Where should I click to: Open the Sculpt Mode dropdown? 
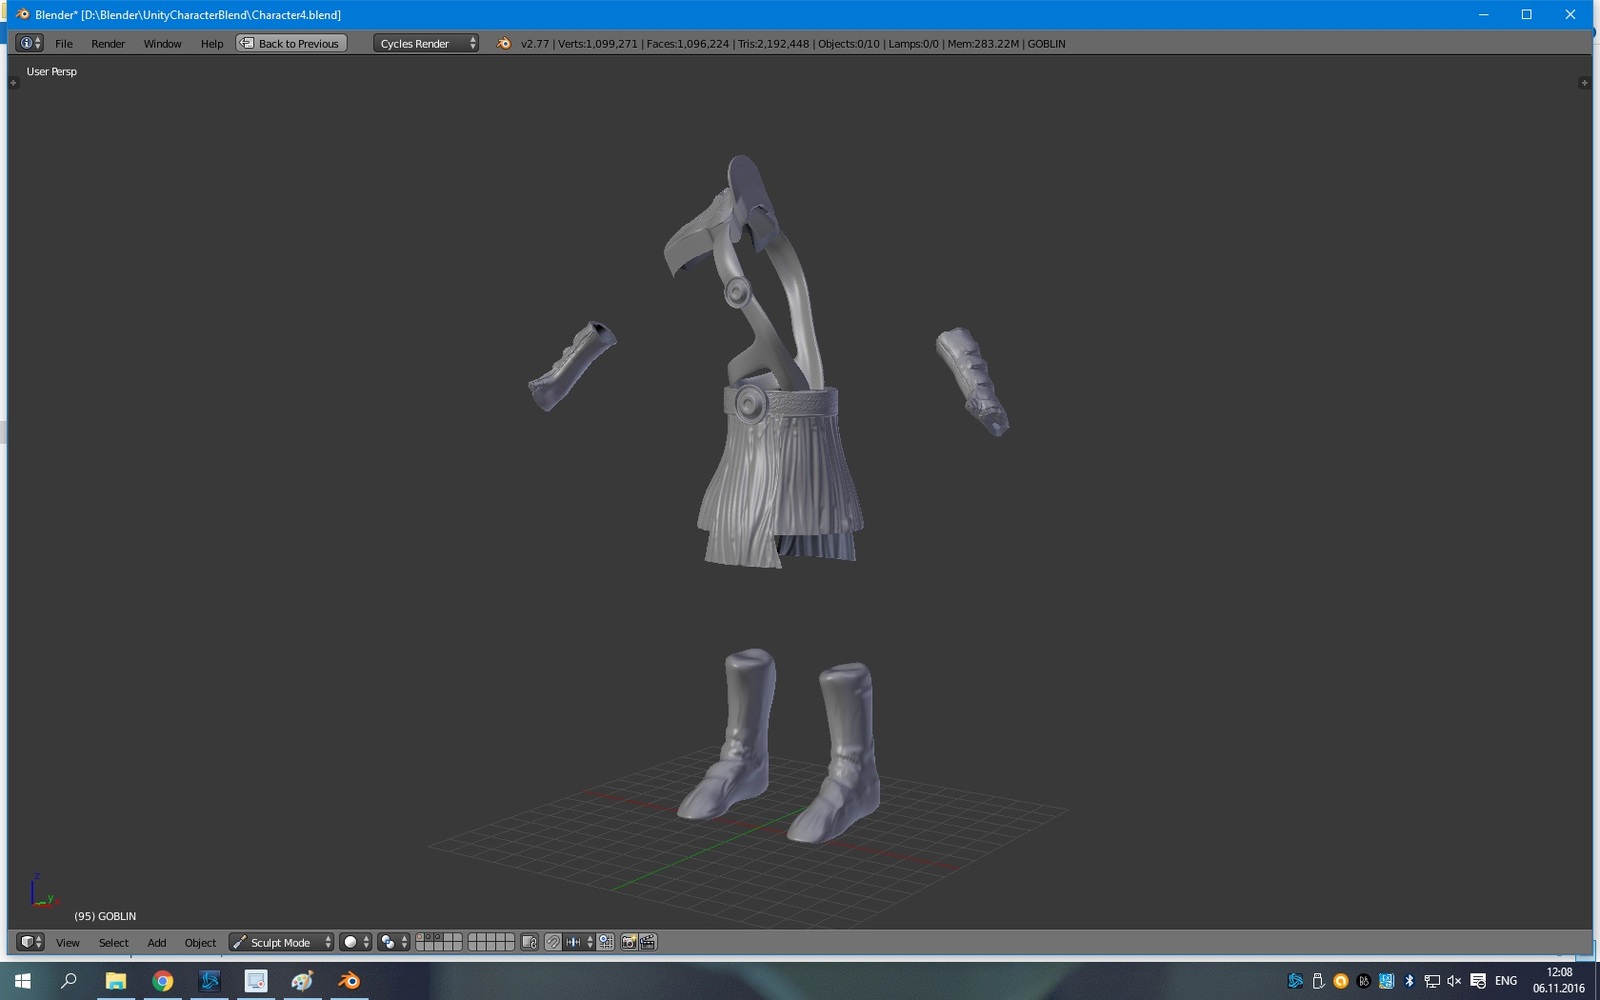pos(281,942)
